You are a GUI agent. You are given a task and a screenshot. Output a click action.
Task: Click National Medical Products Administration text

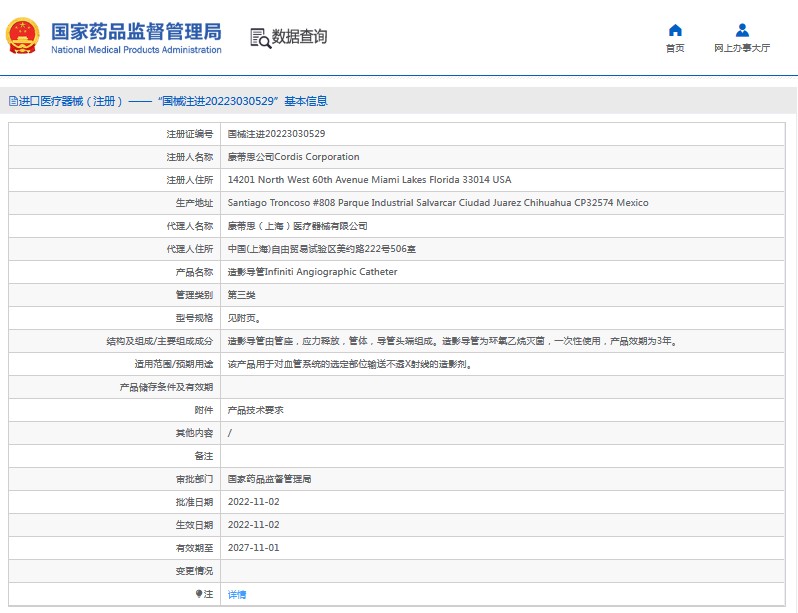coord(136,50)
